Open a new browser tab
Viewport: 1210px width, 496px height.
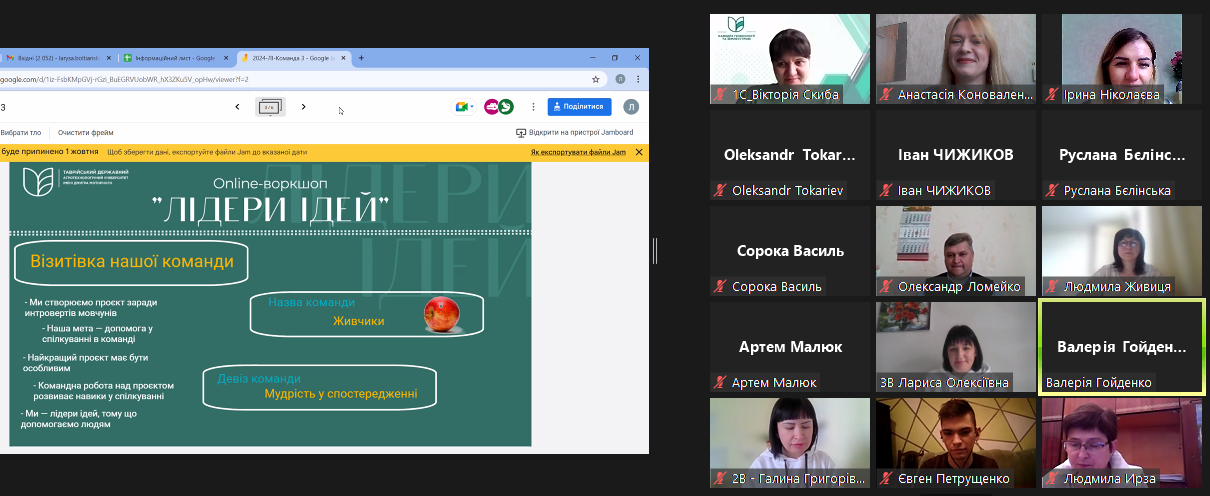click(361, 58)
